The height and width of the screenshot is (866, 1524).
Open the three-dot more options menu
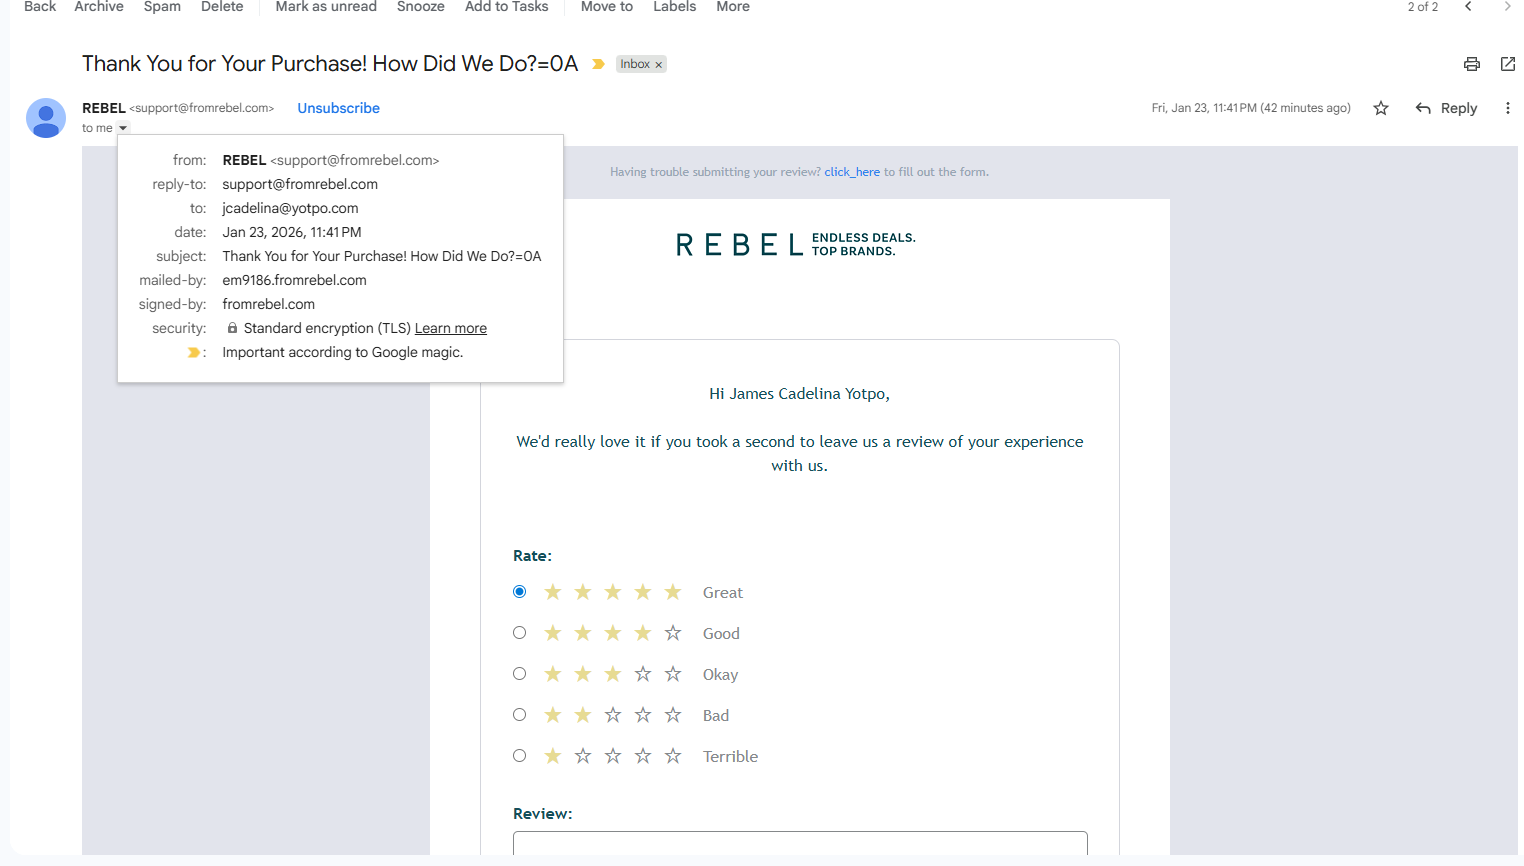point(1507,108)
